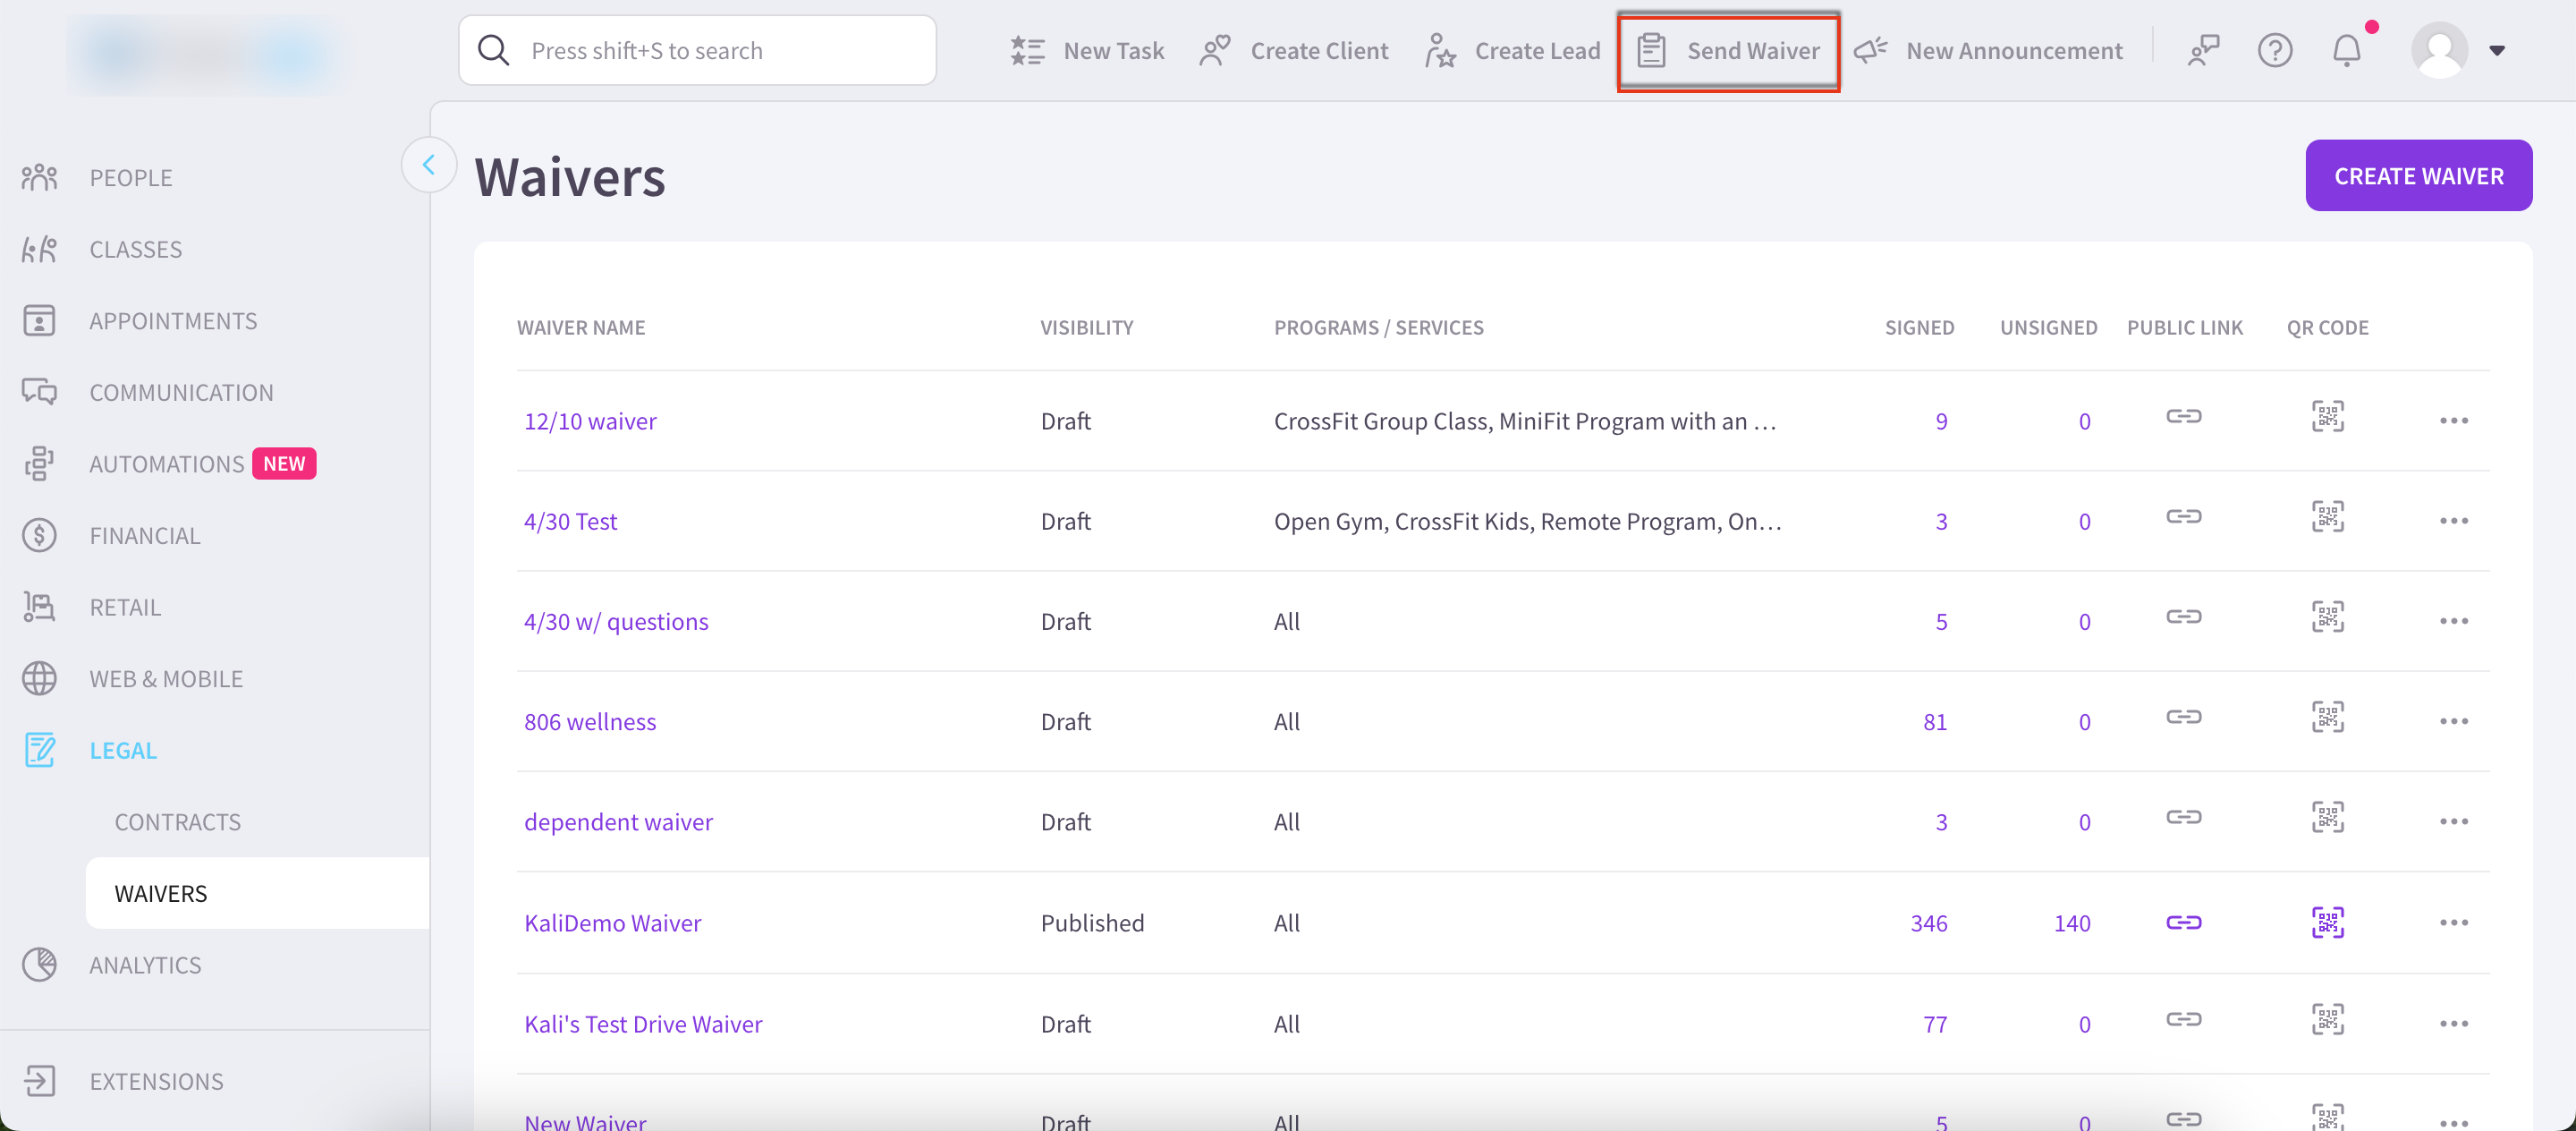Copy public link for 806 wellness
This screenshot has width=2576, height=1131.
[x=2184, y=717]
